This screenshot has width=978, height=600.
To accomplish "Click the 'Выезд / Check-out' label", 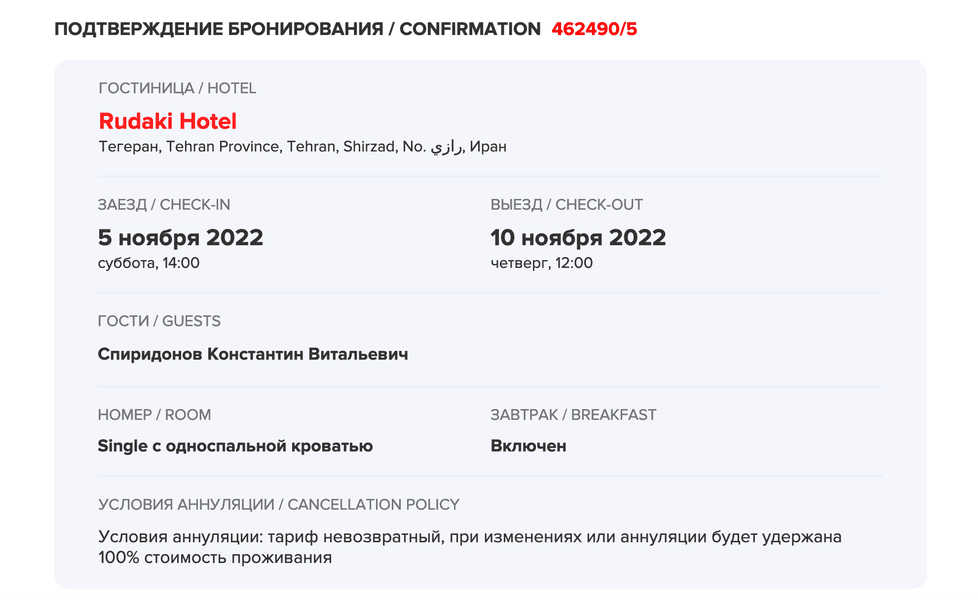I will point(567,205).
